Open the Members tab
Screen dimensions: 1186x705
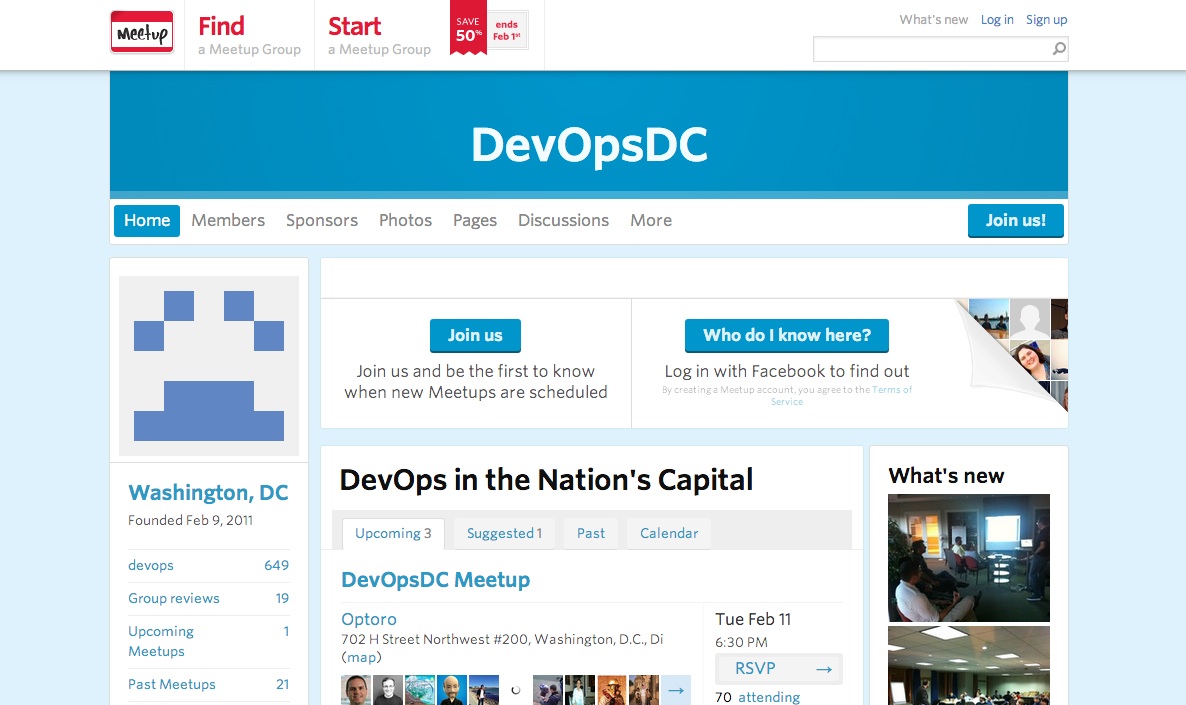[x=228, y=220]
